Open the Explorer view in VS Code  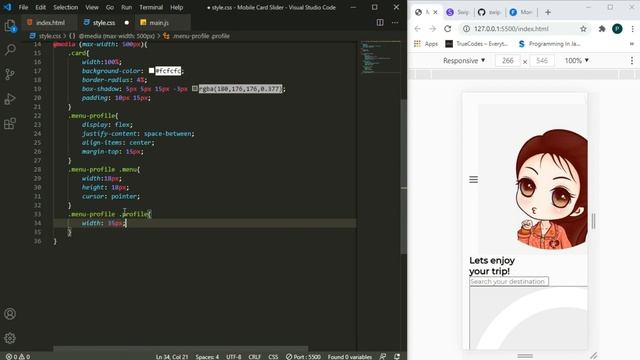10,26
